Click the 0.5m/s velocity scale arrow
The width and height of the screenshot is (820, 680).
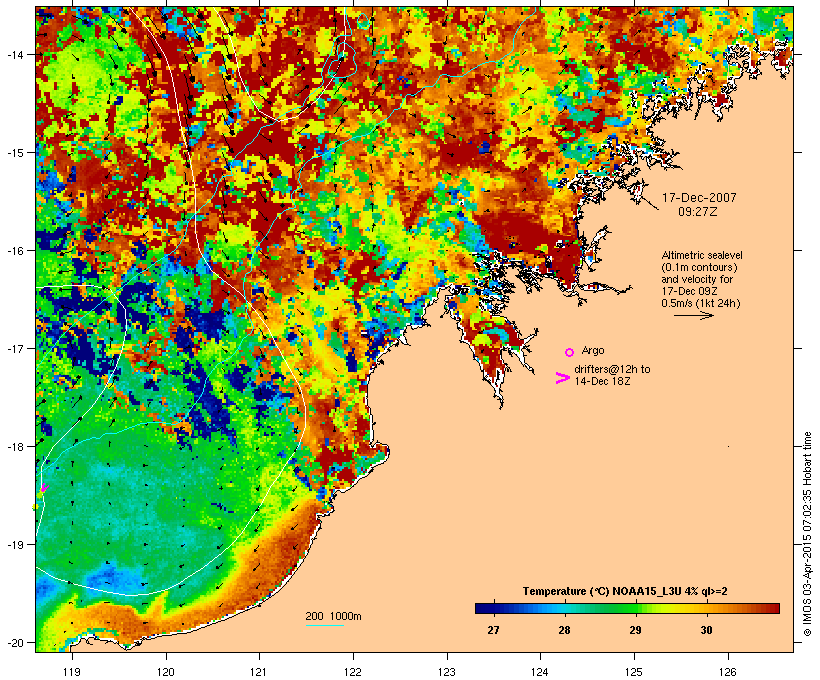click(x=693, y=315)
